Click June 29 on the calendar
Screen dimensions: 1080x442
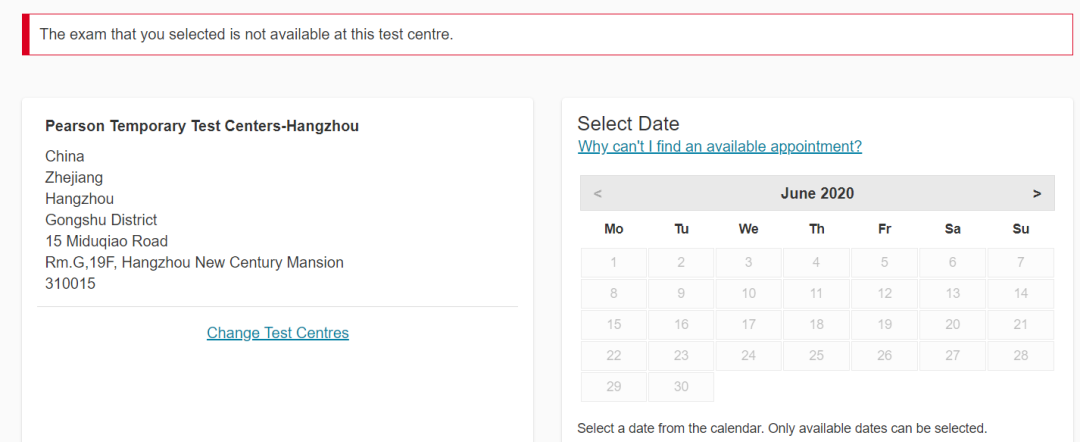[614, 387]
